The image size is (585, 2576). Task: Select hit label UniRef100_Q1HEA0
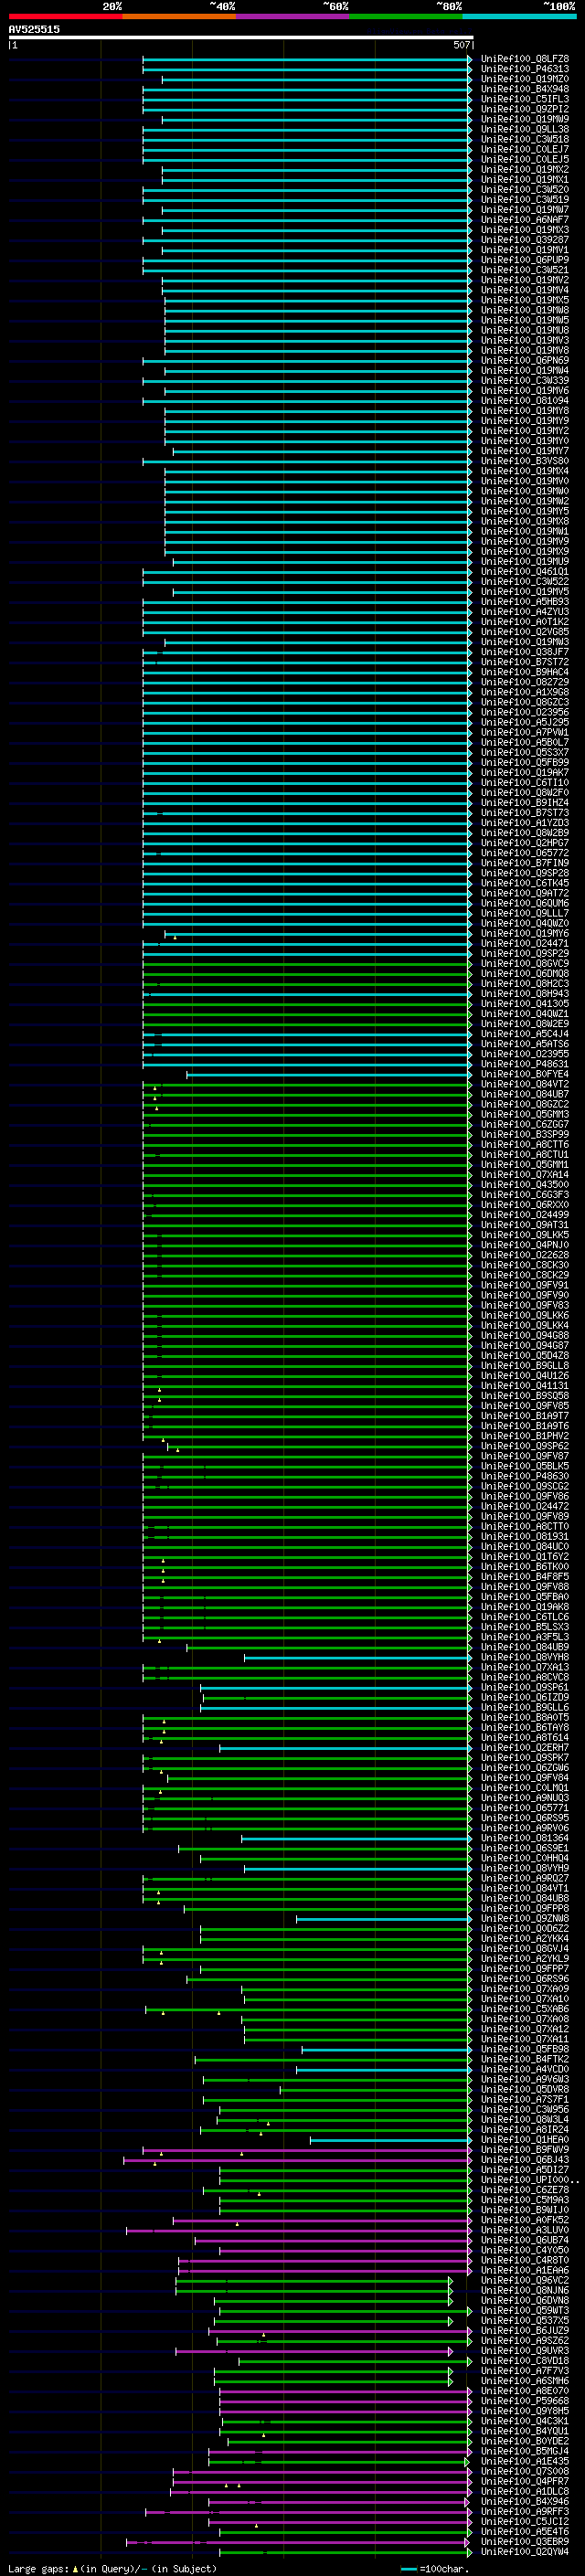525,2139
